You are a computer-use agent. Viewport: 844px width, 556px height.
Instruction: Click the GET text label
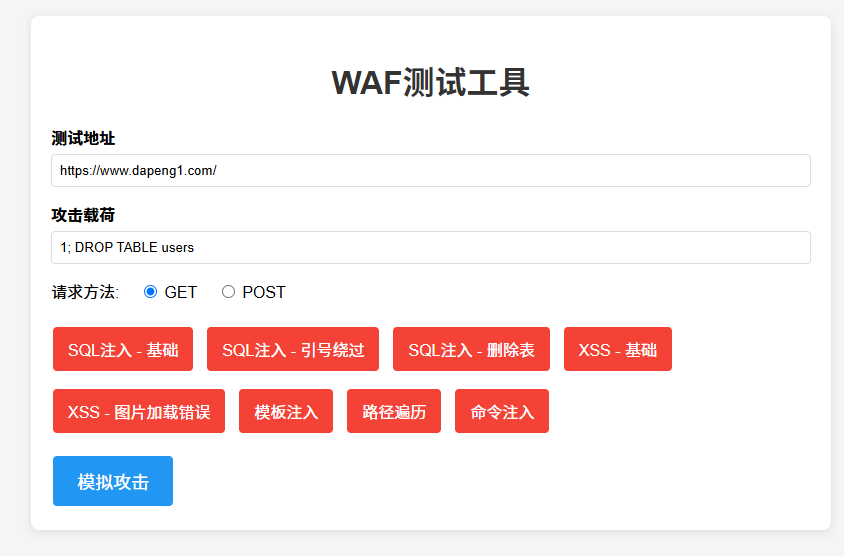click(x=181, y=292)
